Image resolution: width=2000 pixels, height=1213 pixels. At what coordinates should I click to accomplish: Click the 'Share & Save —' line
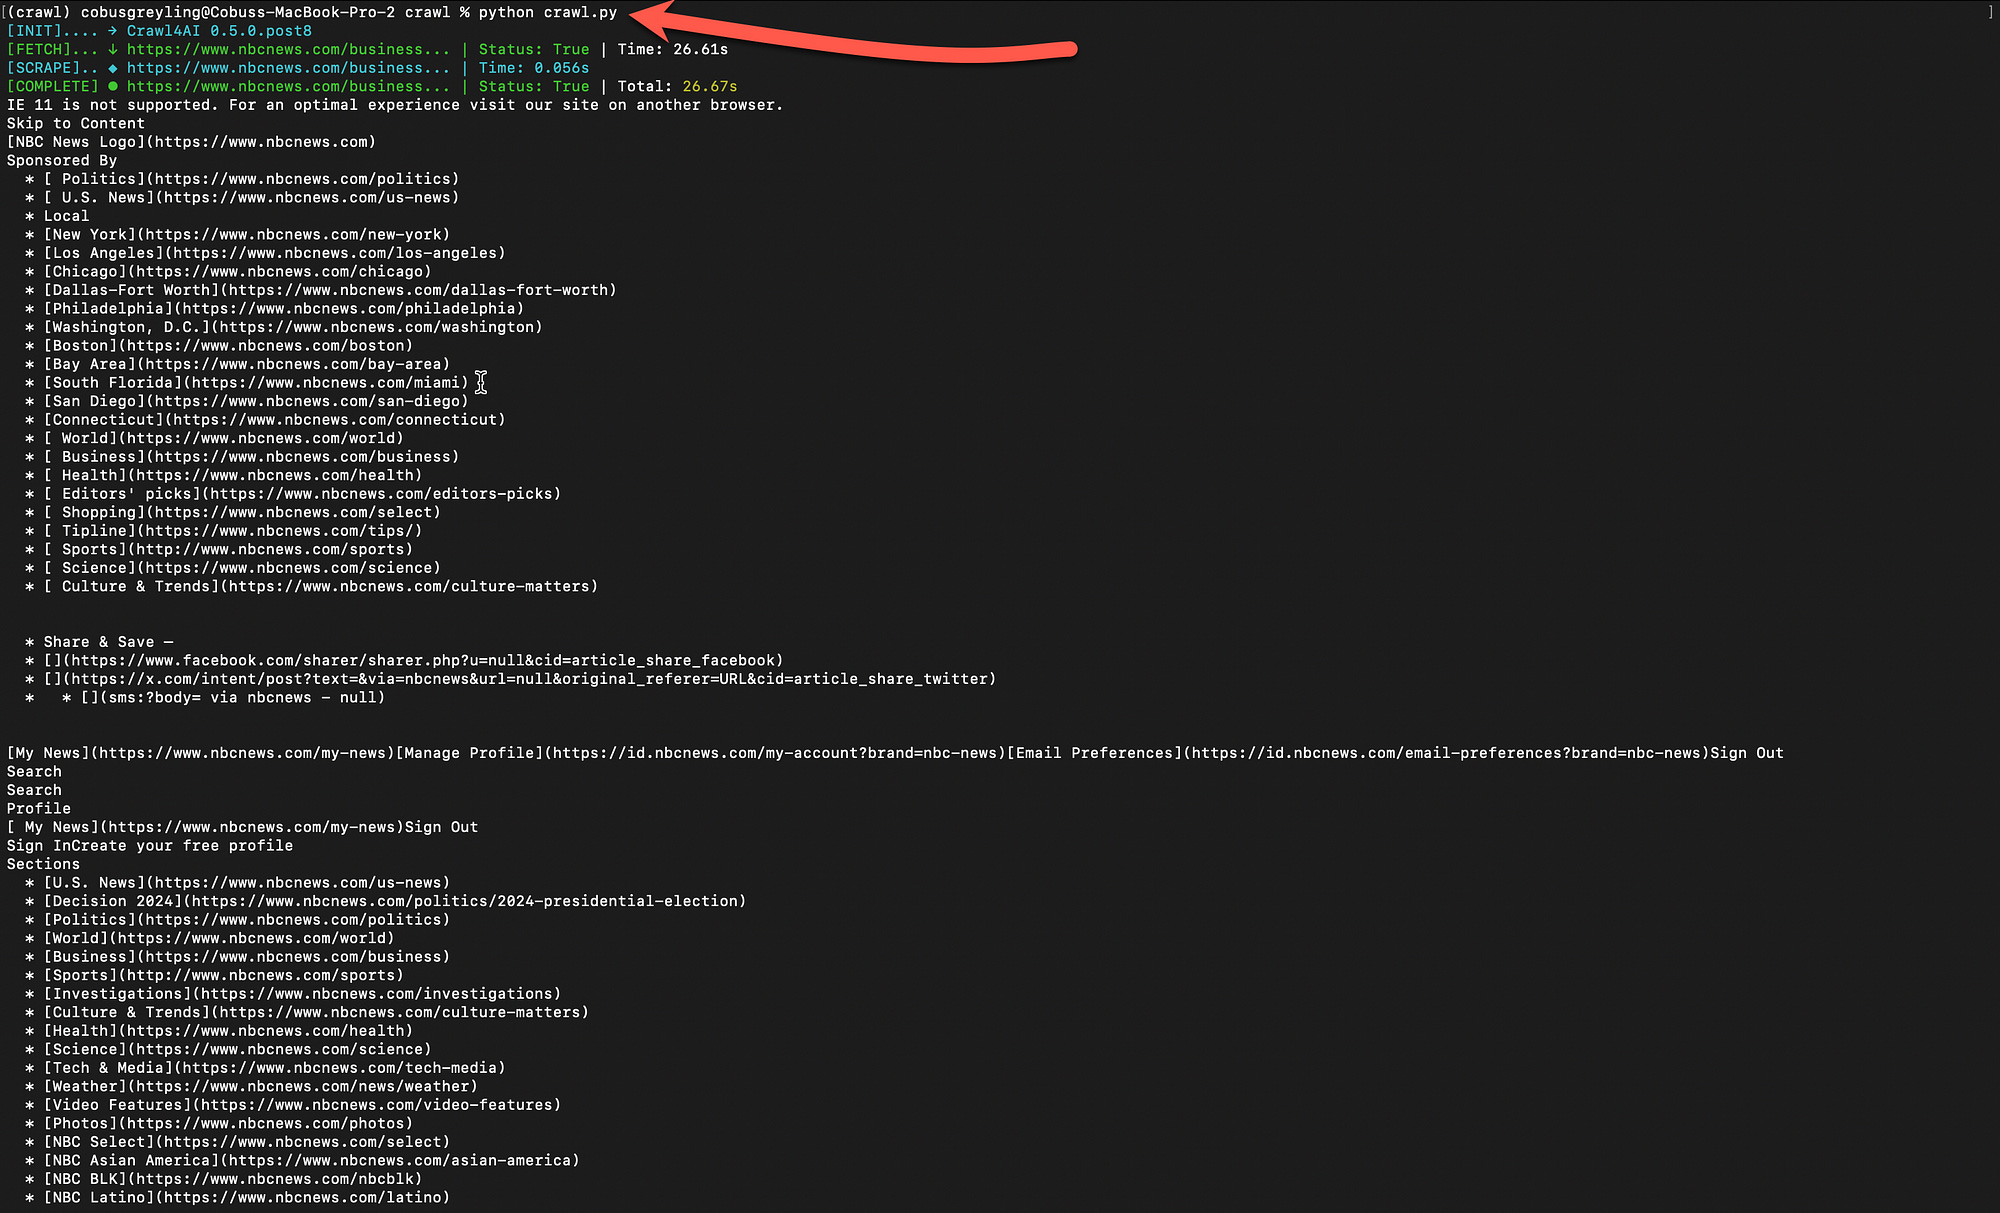coord(108,642)
